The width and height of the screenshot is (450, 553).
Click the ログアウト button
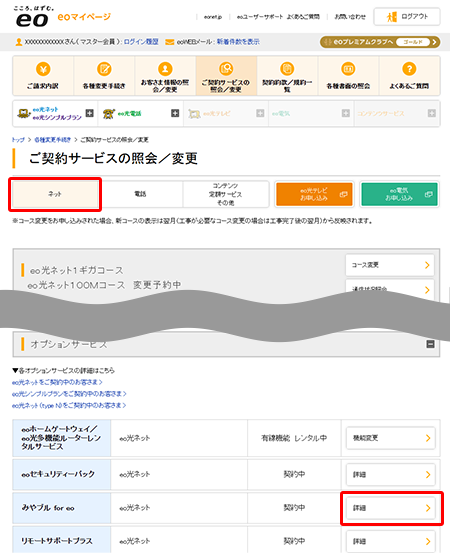(407, 17)
